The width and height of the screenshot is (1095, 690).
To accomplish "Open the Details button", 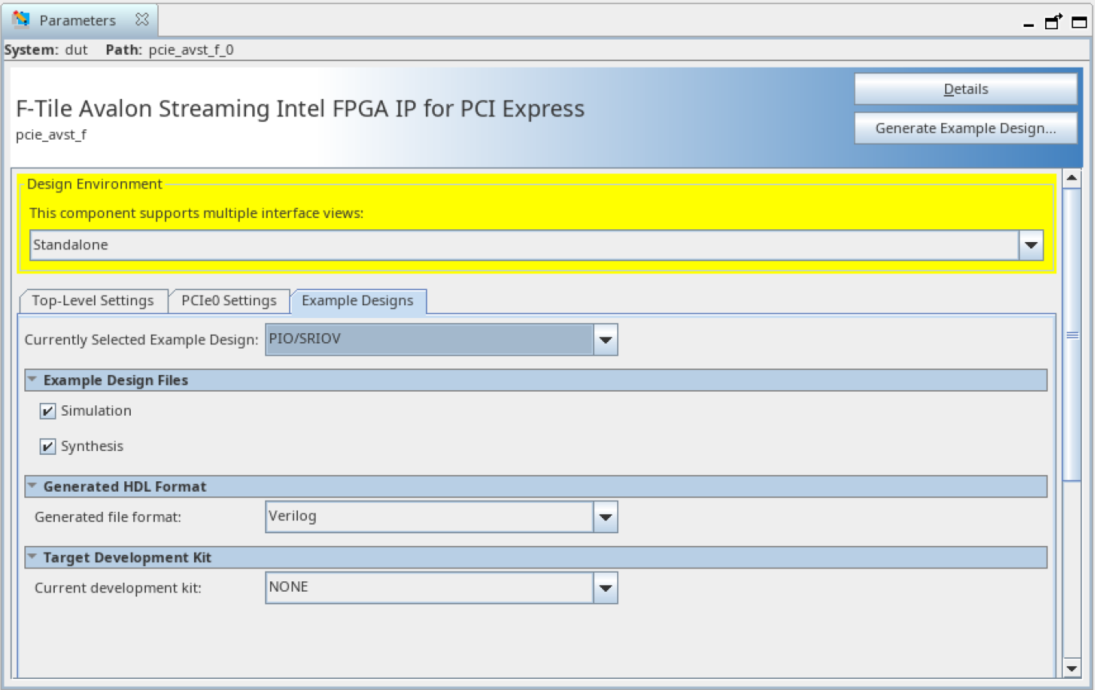I will (966, 89).
